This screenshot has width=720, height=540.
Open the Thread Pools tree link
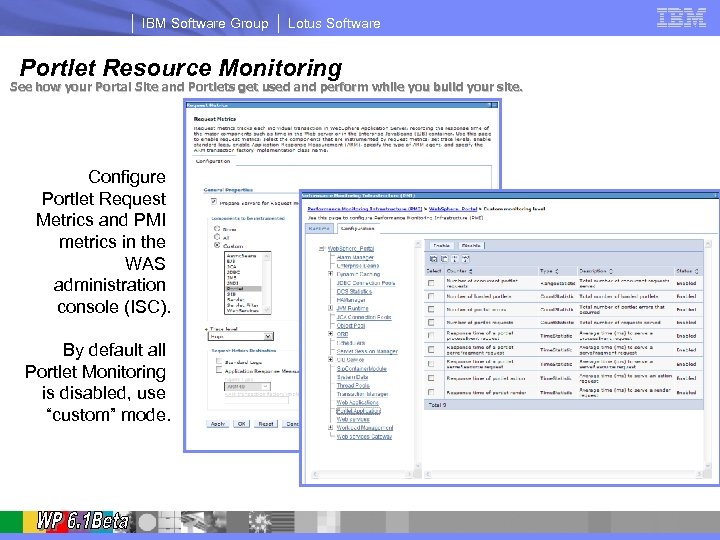tap(353, 386)
